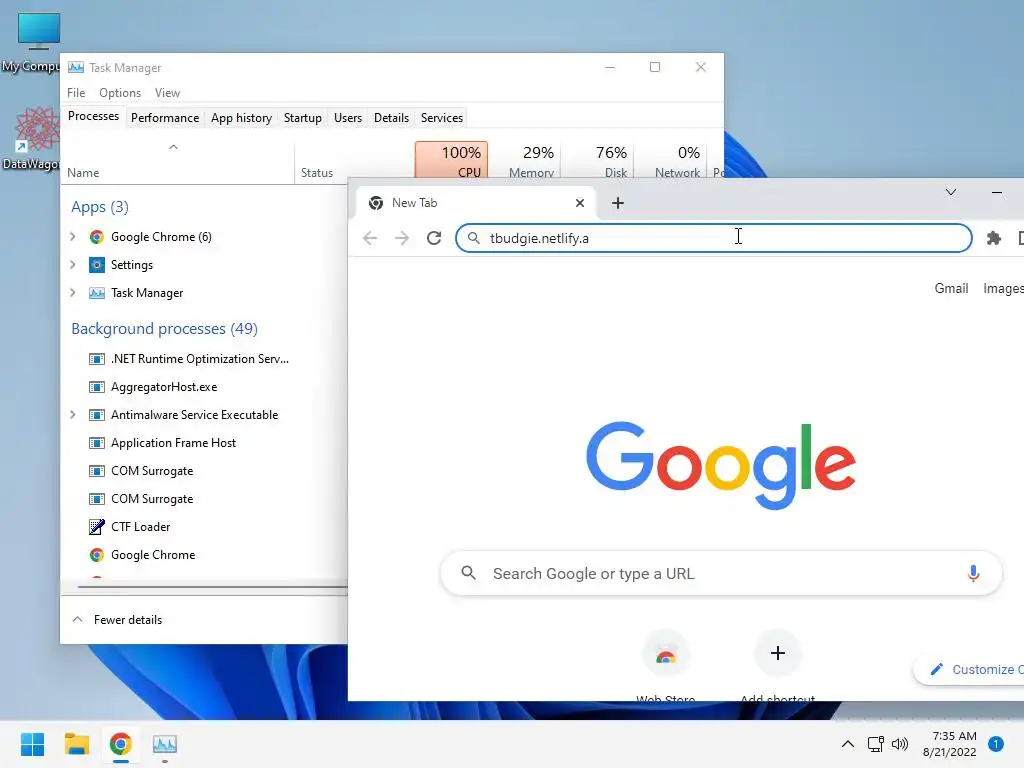Screen dimensions: 1024x768
Task: Open File Explorer from the taskbar
Action: tap(76, 744)
